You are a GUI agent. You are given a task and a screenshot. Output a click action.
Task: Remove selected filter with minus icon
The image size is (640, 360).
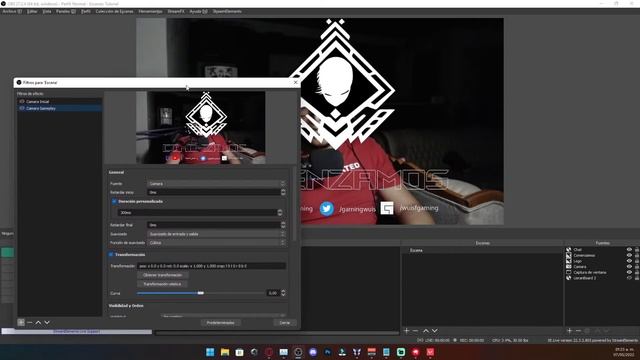(29, 322)
